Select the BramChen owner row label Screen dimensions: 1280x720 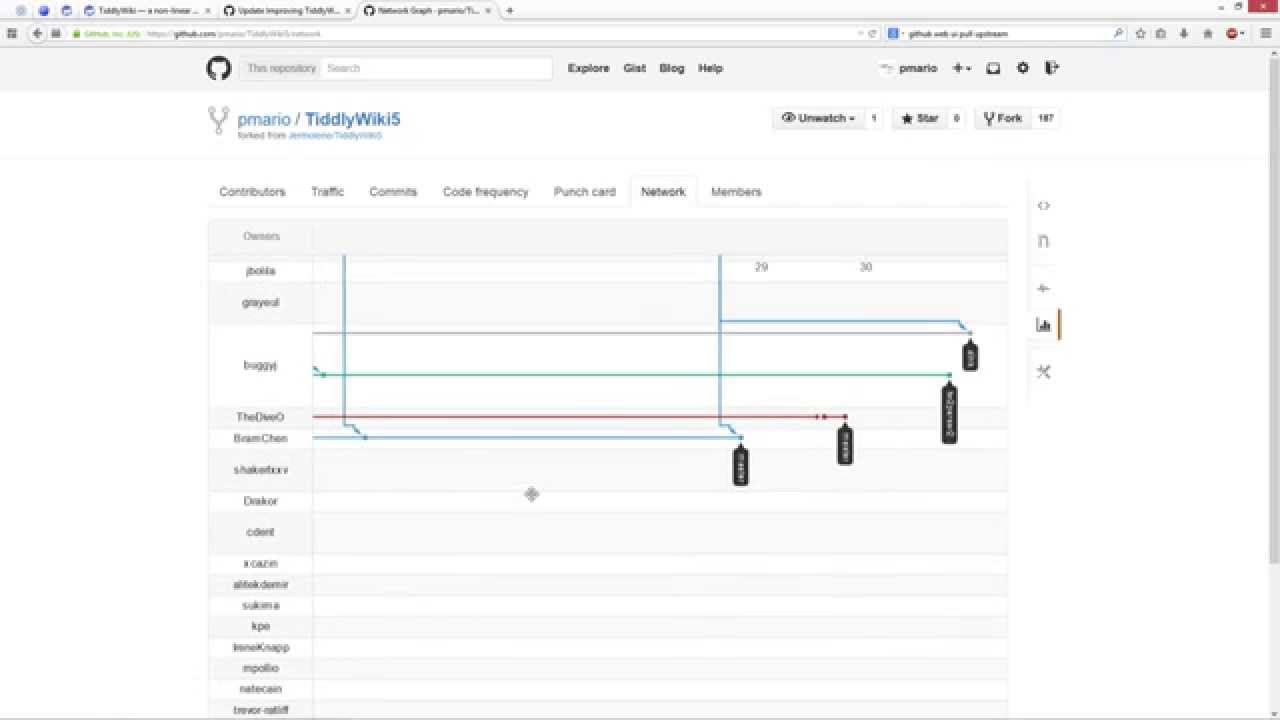point(260,438)
